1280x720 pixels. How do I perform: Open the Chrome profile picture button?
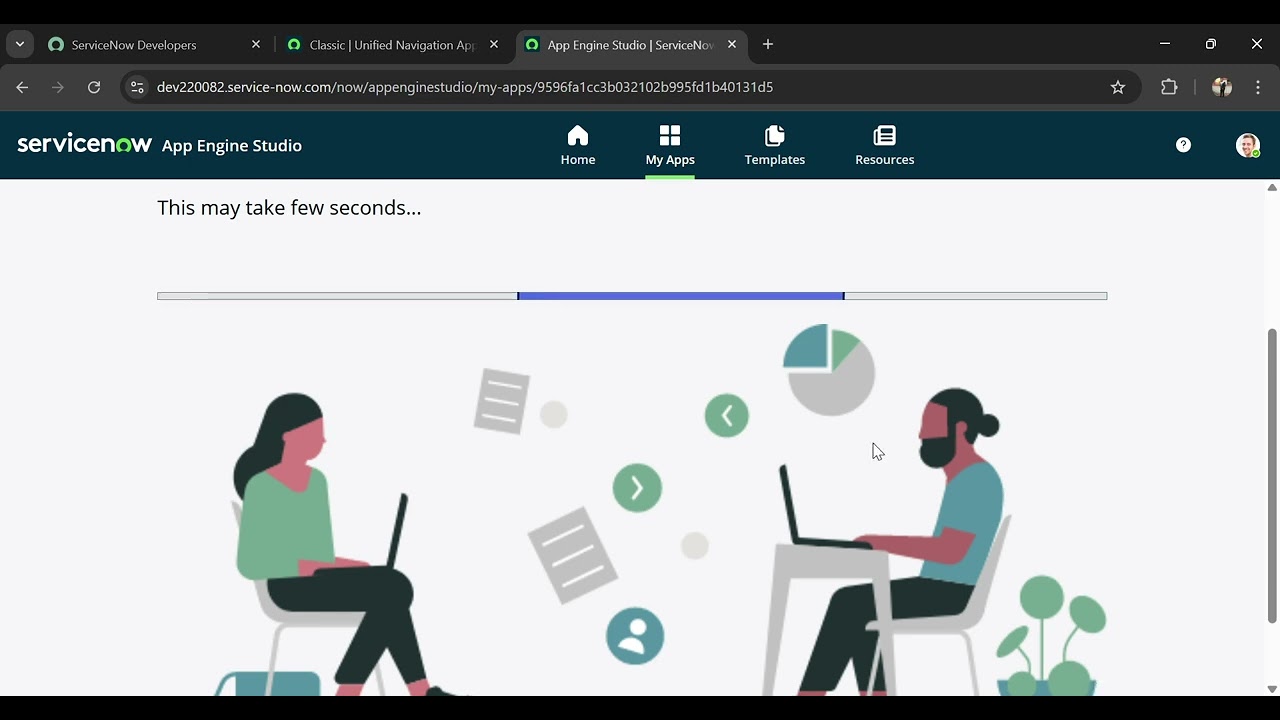1222,87
